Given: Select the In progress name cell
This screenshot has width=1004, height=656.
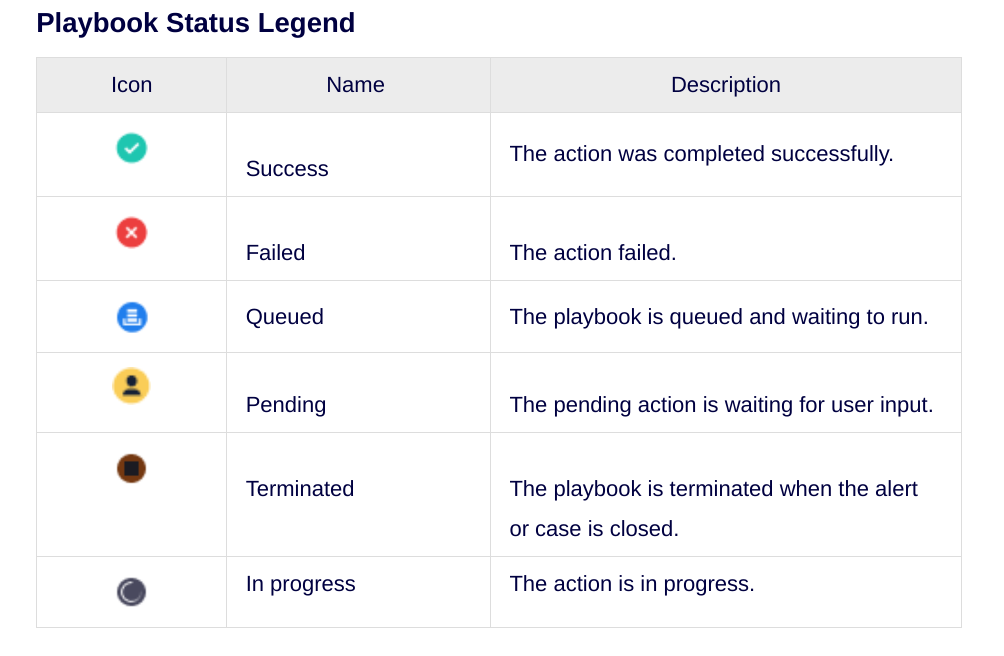Looking at the screenshot, I should [x=301, y=584].
